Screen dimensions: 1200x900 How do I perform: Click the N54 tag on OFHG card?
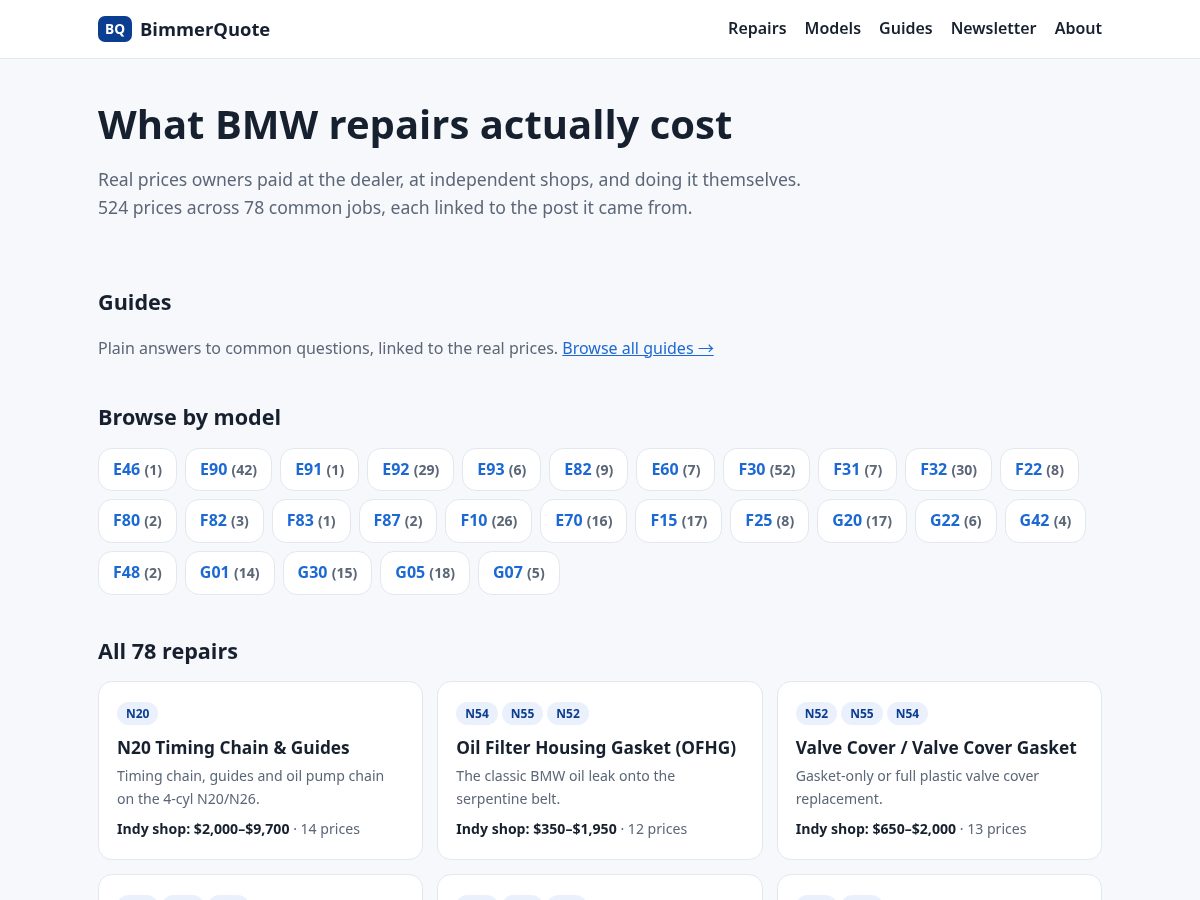click(x=477, y=713)
